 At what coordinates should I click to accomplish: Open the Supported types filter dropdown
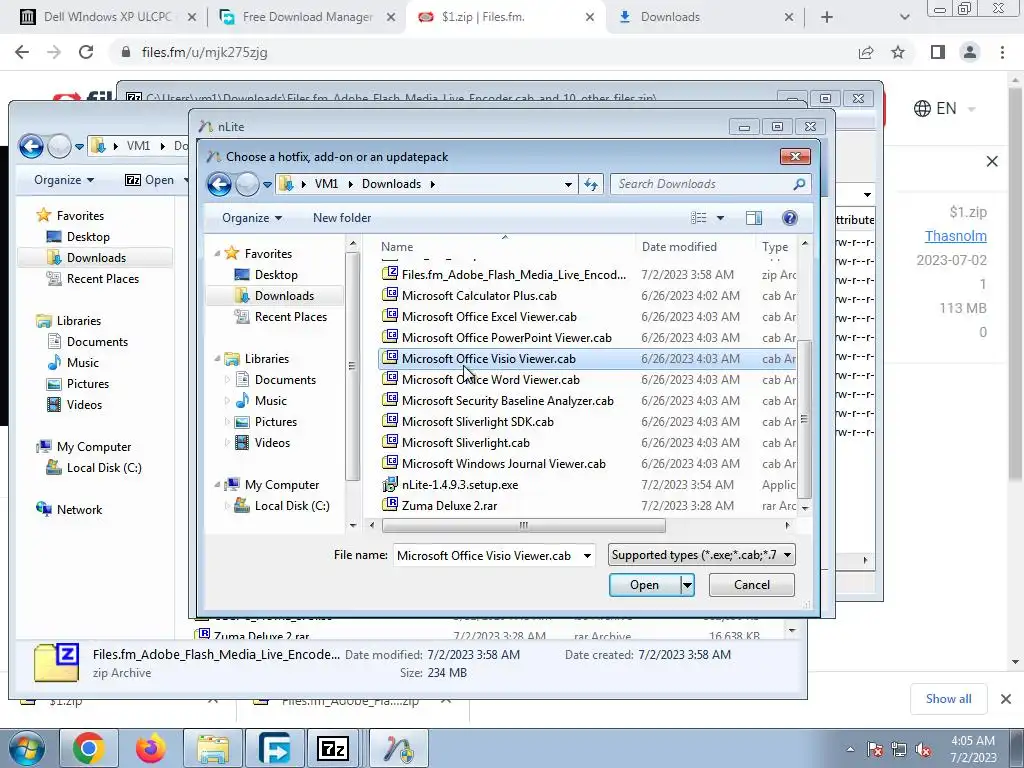point(788,555)
